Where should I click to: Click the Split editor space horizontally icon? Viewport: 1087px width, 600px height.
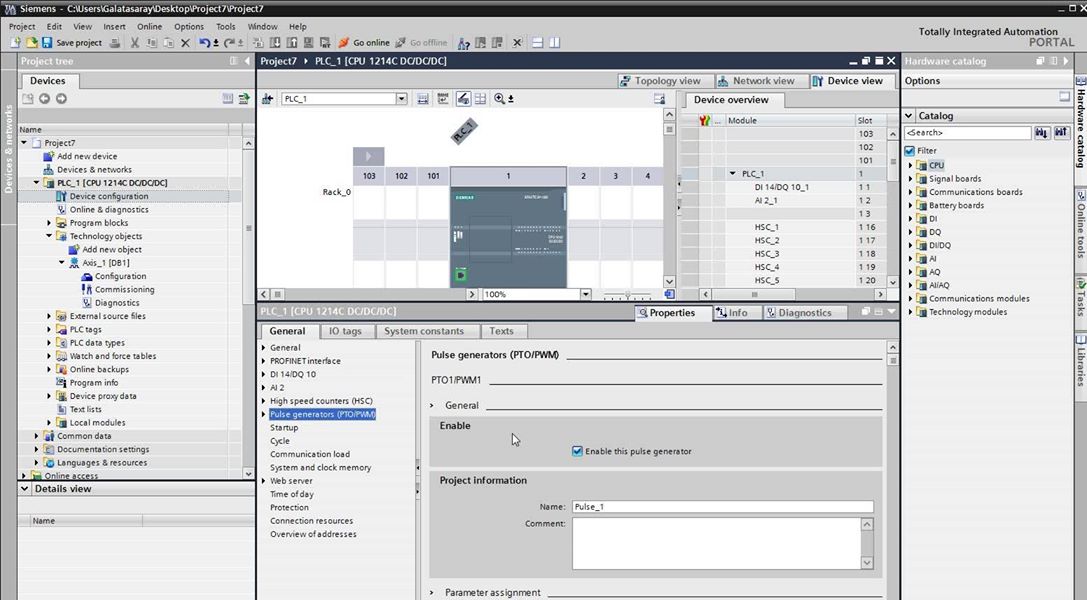(537, 42)
